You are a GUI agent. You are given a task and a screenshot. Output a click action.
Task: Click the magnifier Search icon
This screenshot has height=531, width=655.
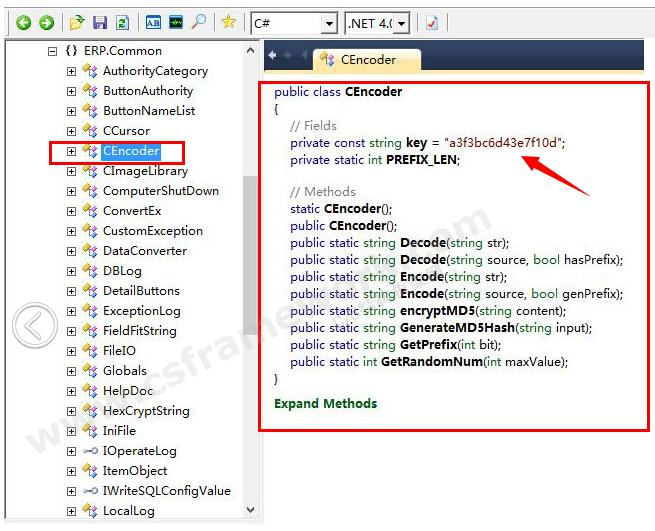point(199,22)
